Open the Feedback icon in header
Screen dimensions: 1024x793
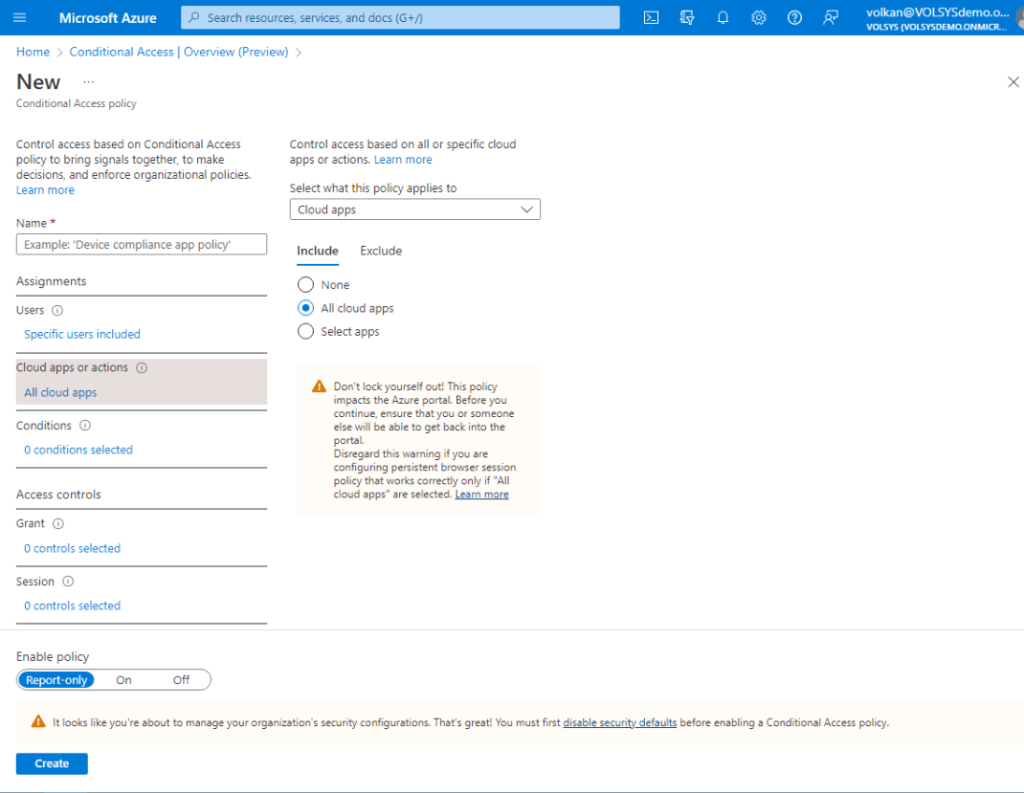830,18
